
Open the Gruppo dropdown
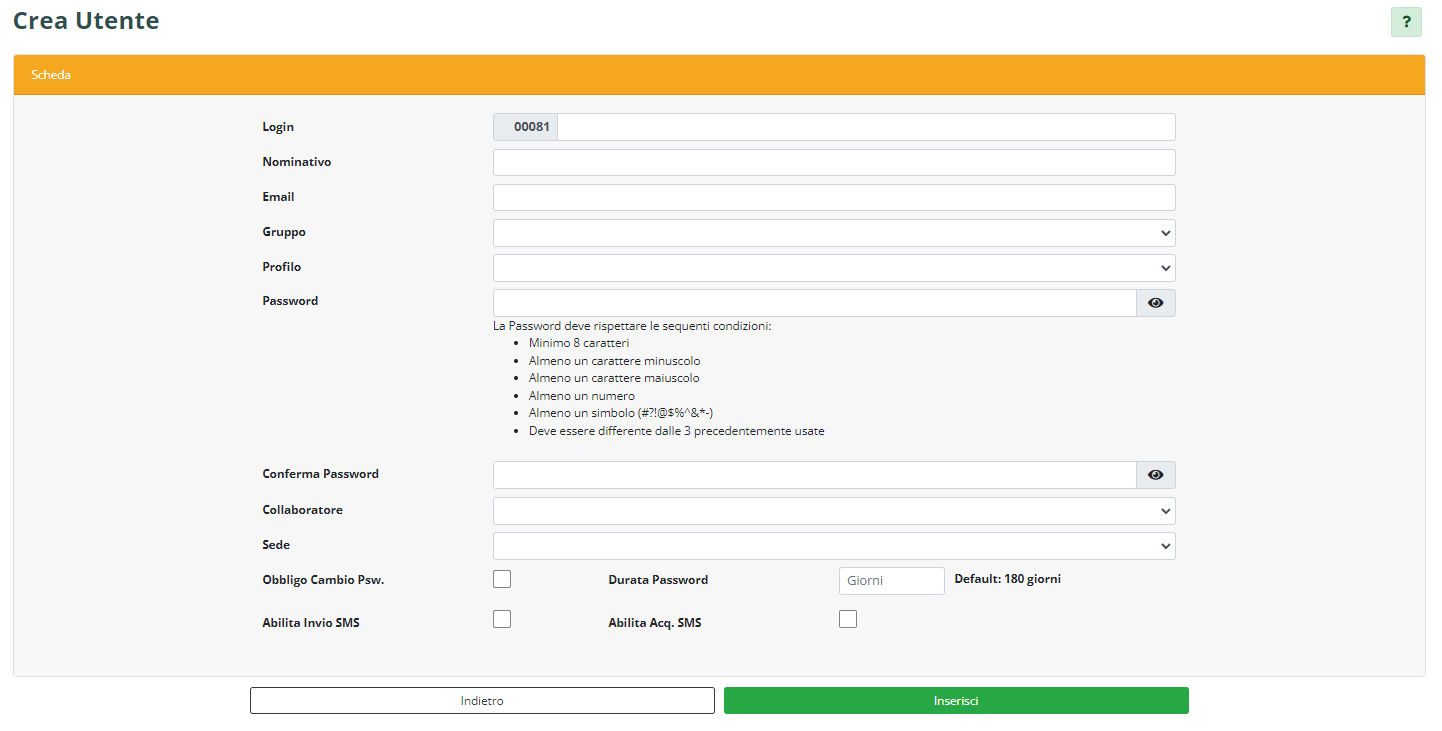click(833, 233)
